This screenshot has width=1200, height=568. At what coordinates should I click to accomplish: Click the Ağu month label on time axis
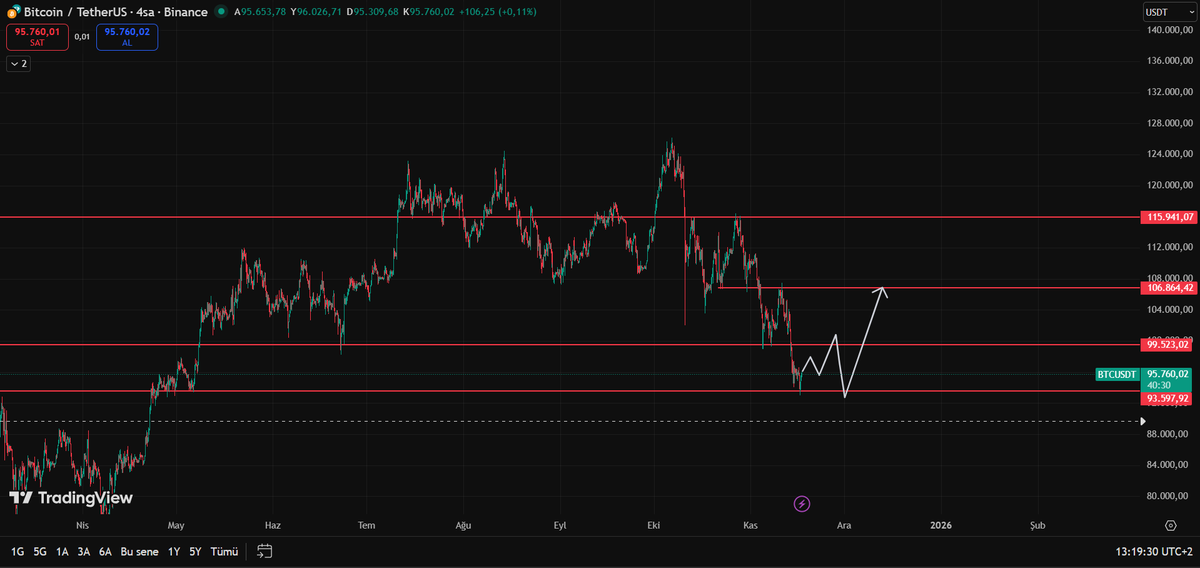[x=463, y=524]
